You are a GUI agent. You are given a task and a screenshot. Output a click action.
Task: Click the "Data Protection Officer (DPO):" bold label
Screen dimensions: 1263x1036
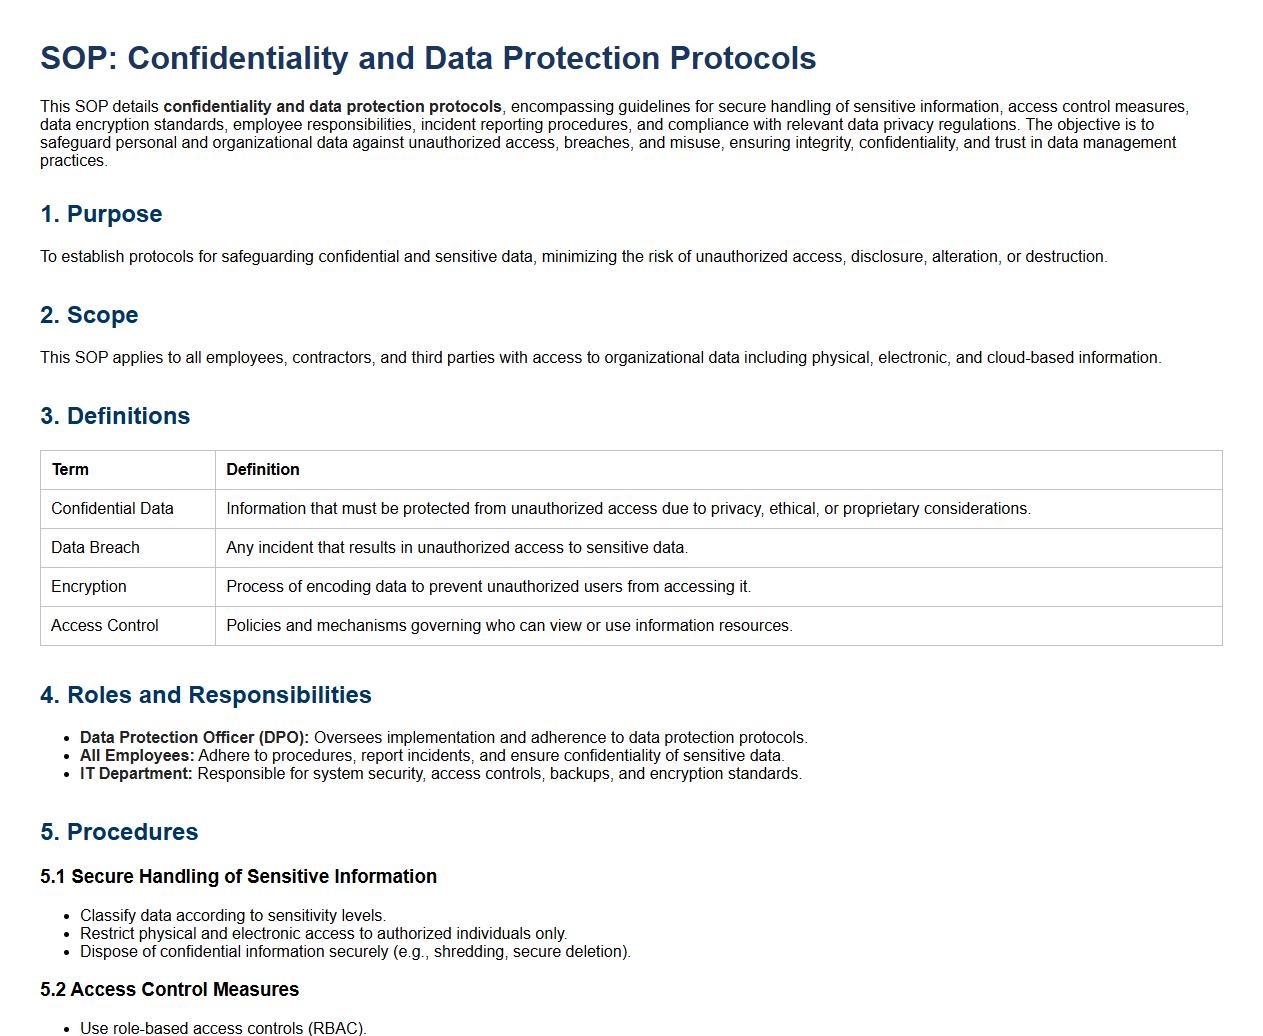point(194,738)
